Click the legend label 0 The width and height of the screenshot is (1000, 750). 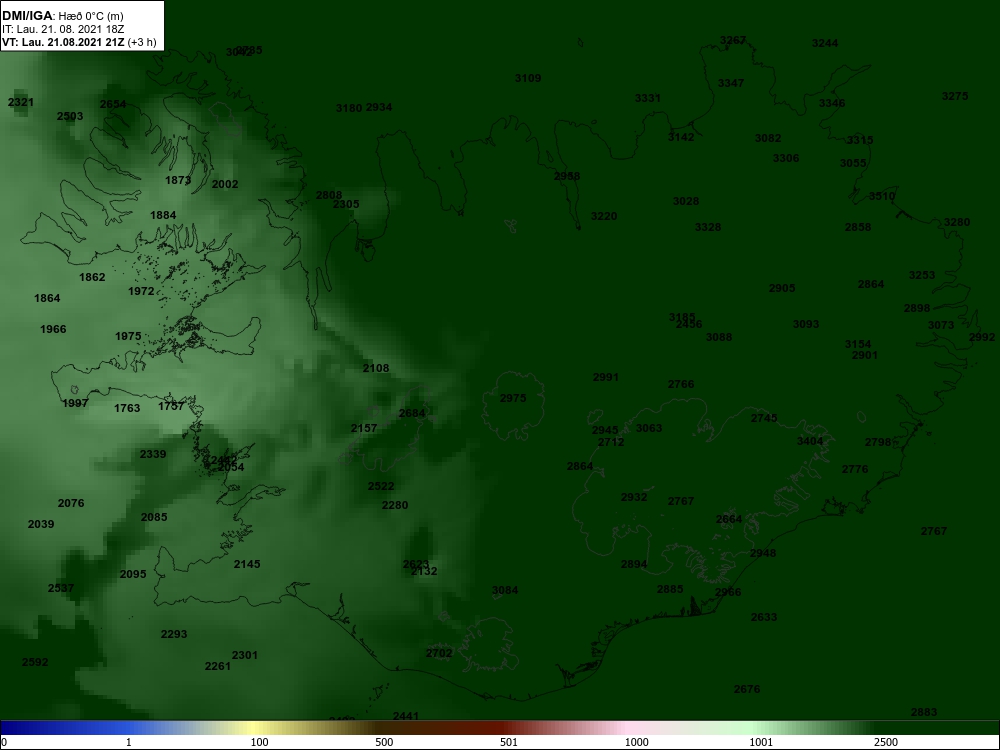pos(4,742)
